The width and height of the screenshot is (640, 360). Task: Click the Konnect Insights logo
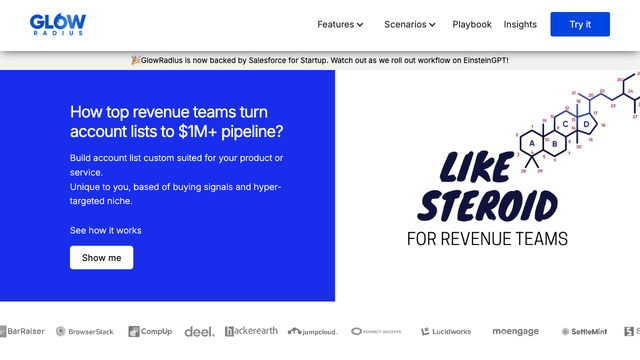pyautogui.click(x=376, y=331)
